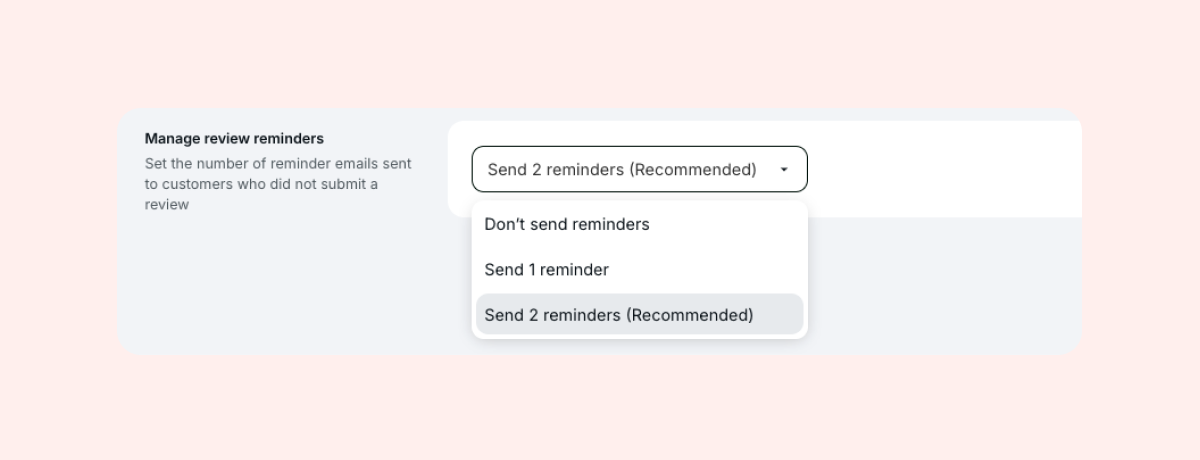This screenshot has height=460, width=1200.
Task: Pick the highlighted "Send 2 reminders (Recommended)" option
Action: pyautogui.click(x=618, y=315)
